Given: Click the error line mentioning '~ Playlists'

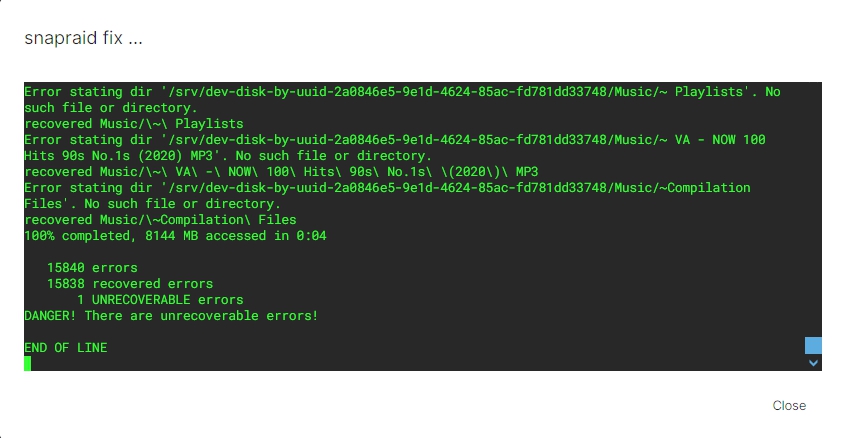Looking at the screenshot, I should click(x=402, y=92).
